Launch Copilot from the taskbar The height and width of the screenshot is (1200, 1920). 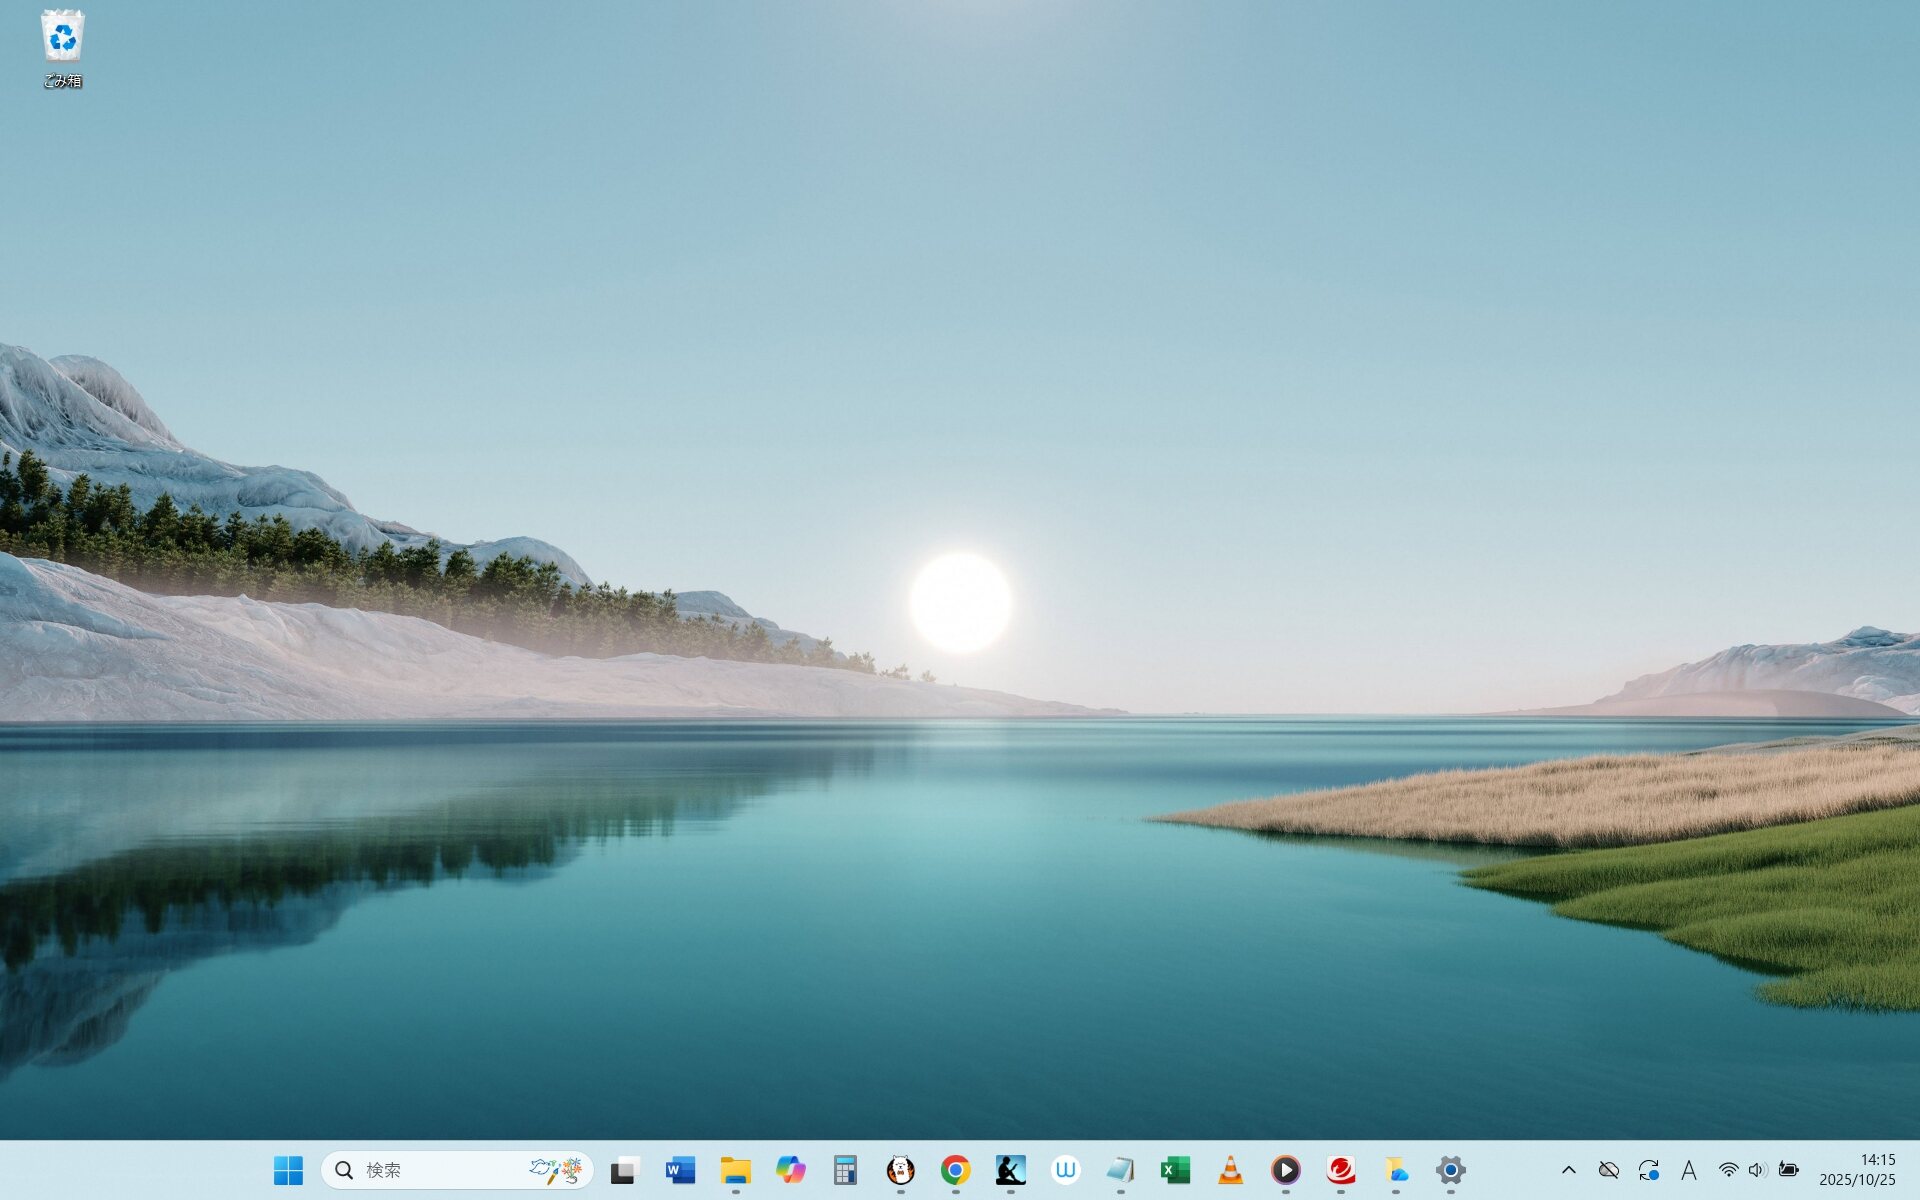[790, 1170]
